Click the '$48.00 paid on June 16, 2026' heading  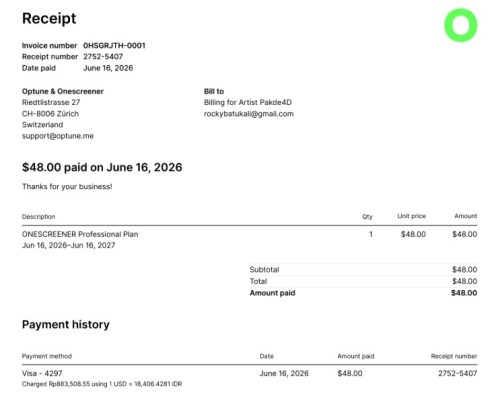point(102,167)
